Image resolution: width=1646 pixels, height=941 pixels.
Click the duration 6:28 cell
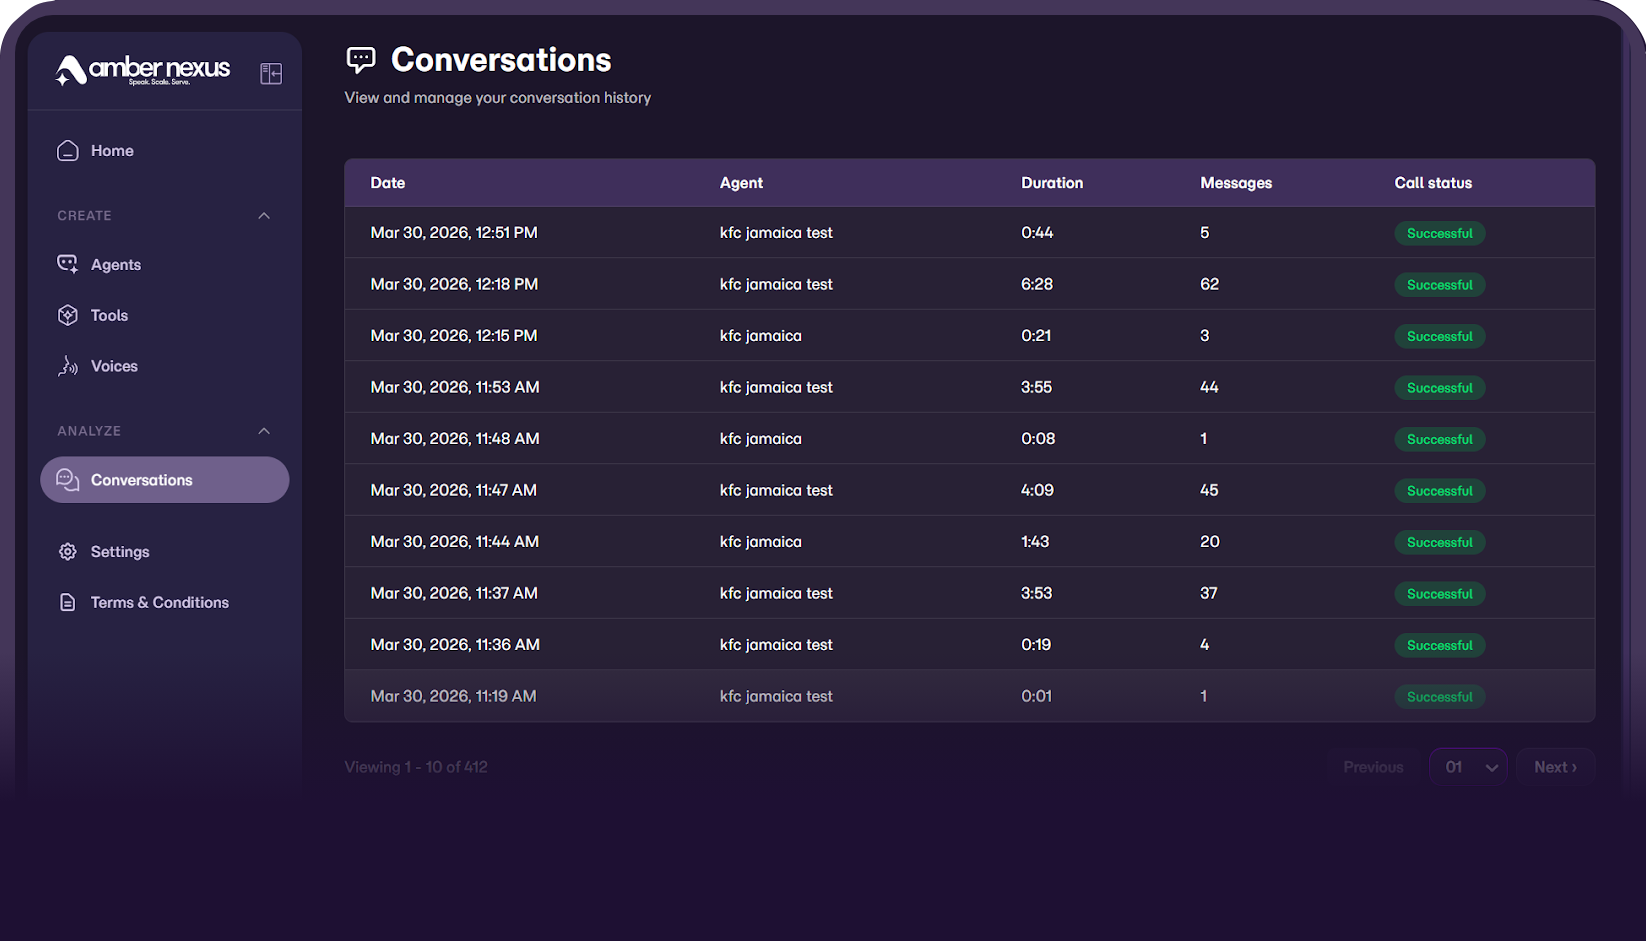coord(1037,284)
